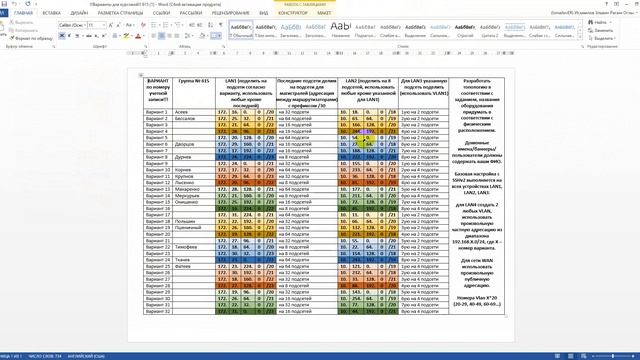Show or hide paragraph marks
The height and width of the screenshot is (360, 640).
(x=221, y=25)
